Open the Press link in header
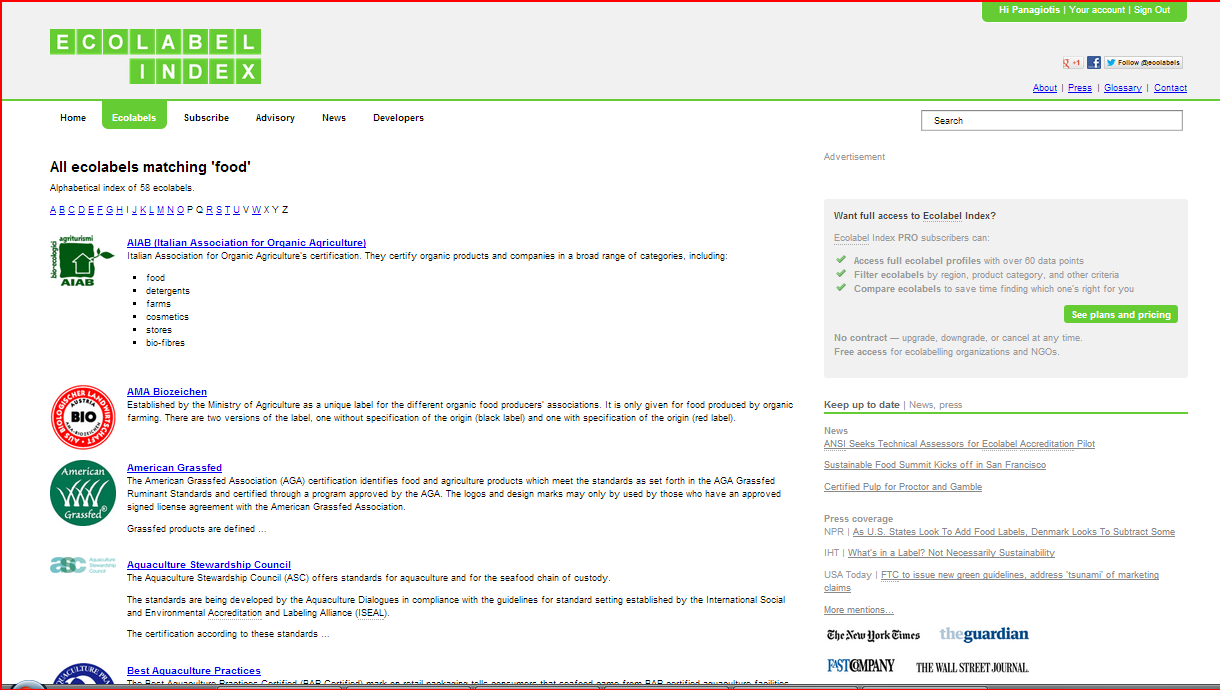Screen dimensions: 1220x690 click(x=1080, y=88)
